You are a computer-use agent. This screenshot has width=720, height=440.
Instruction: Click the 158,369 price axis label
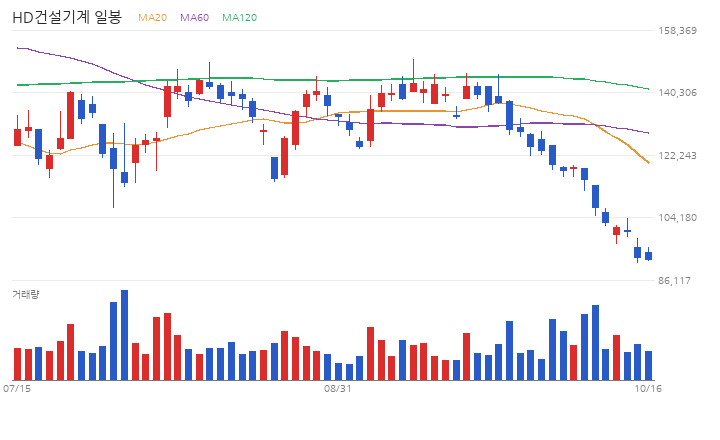677,30
